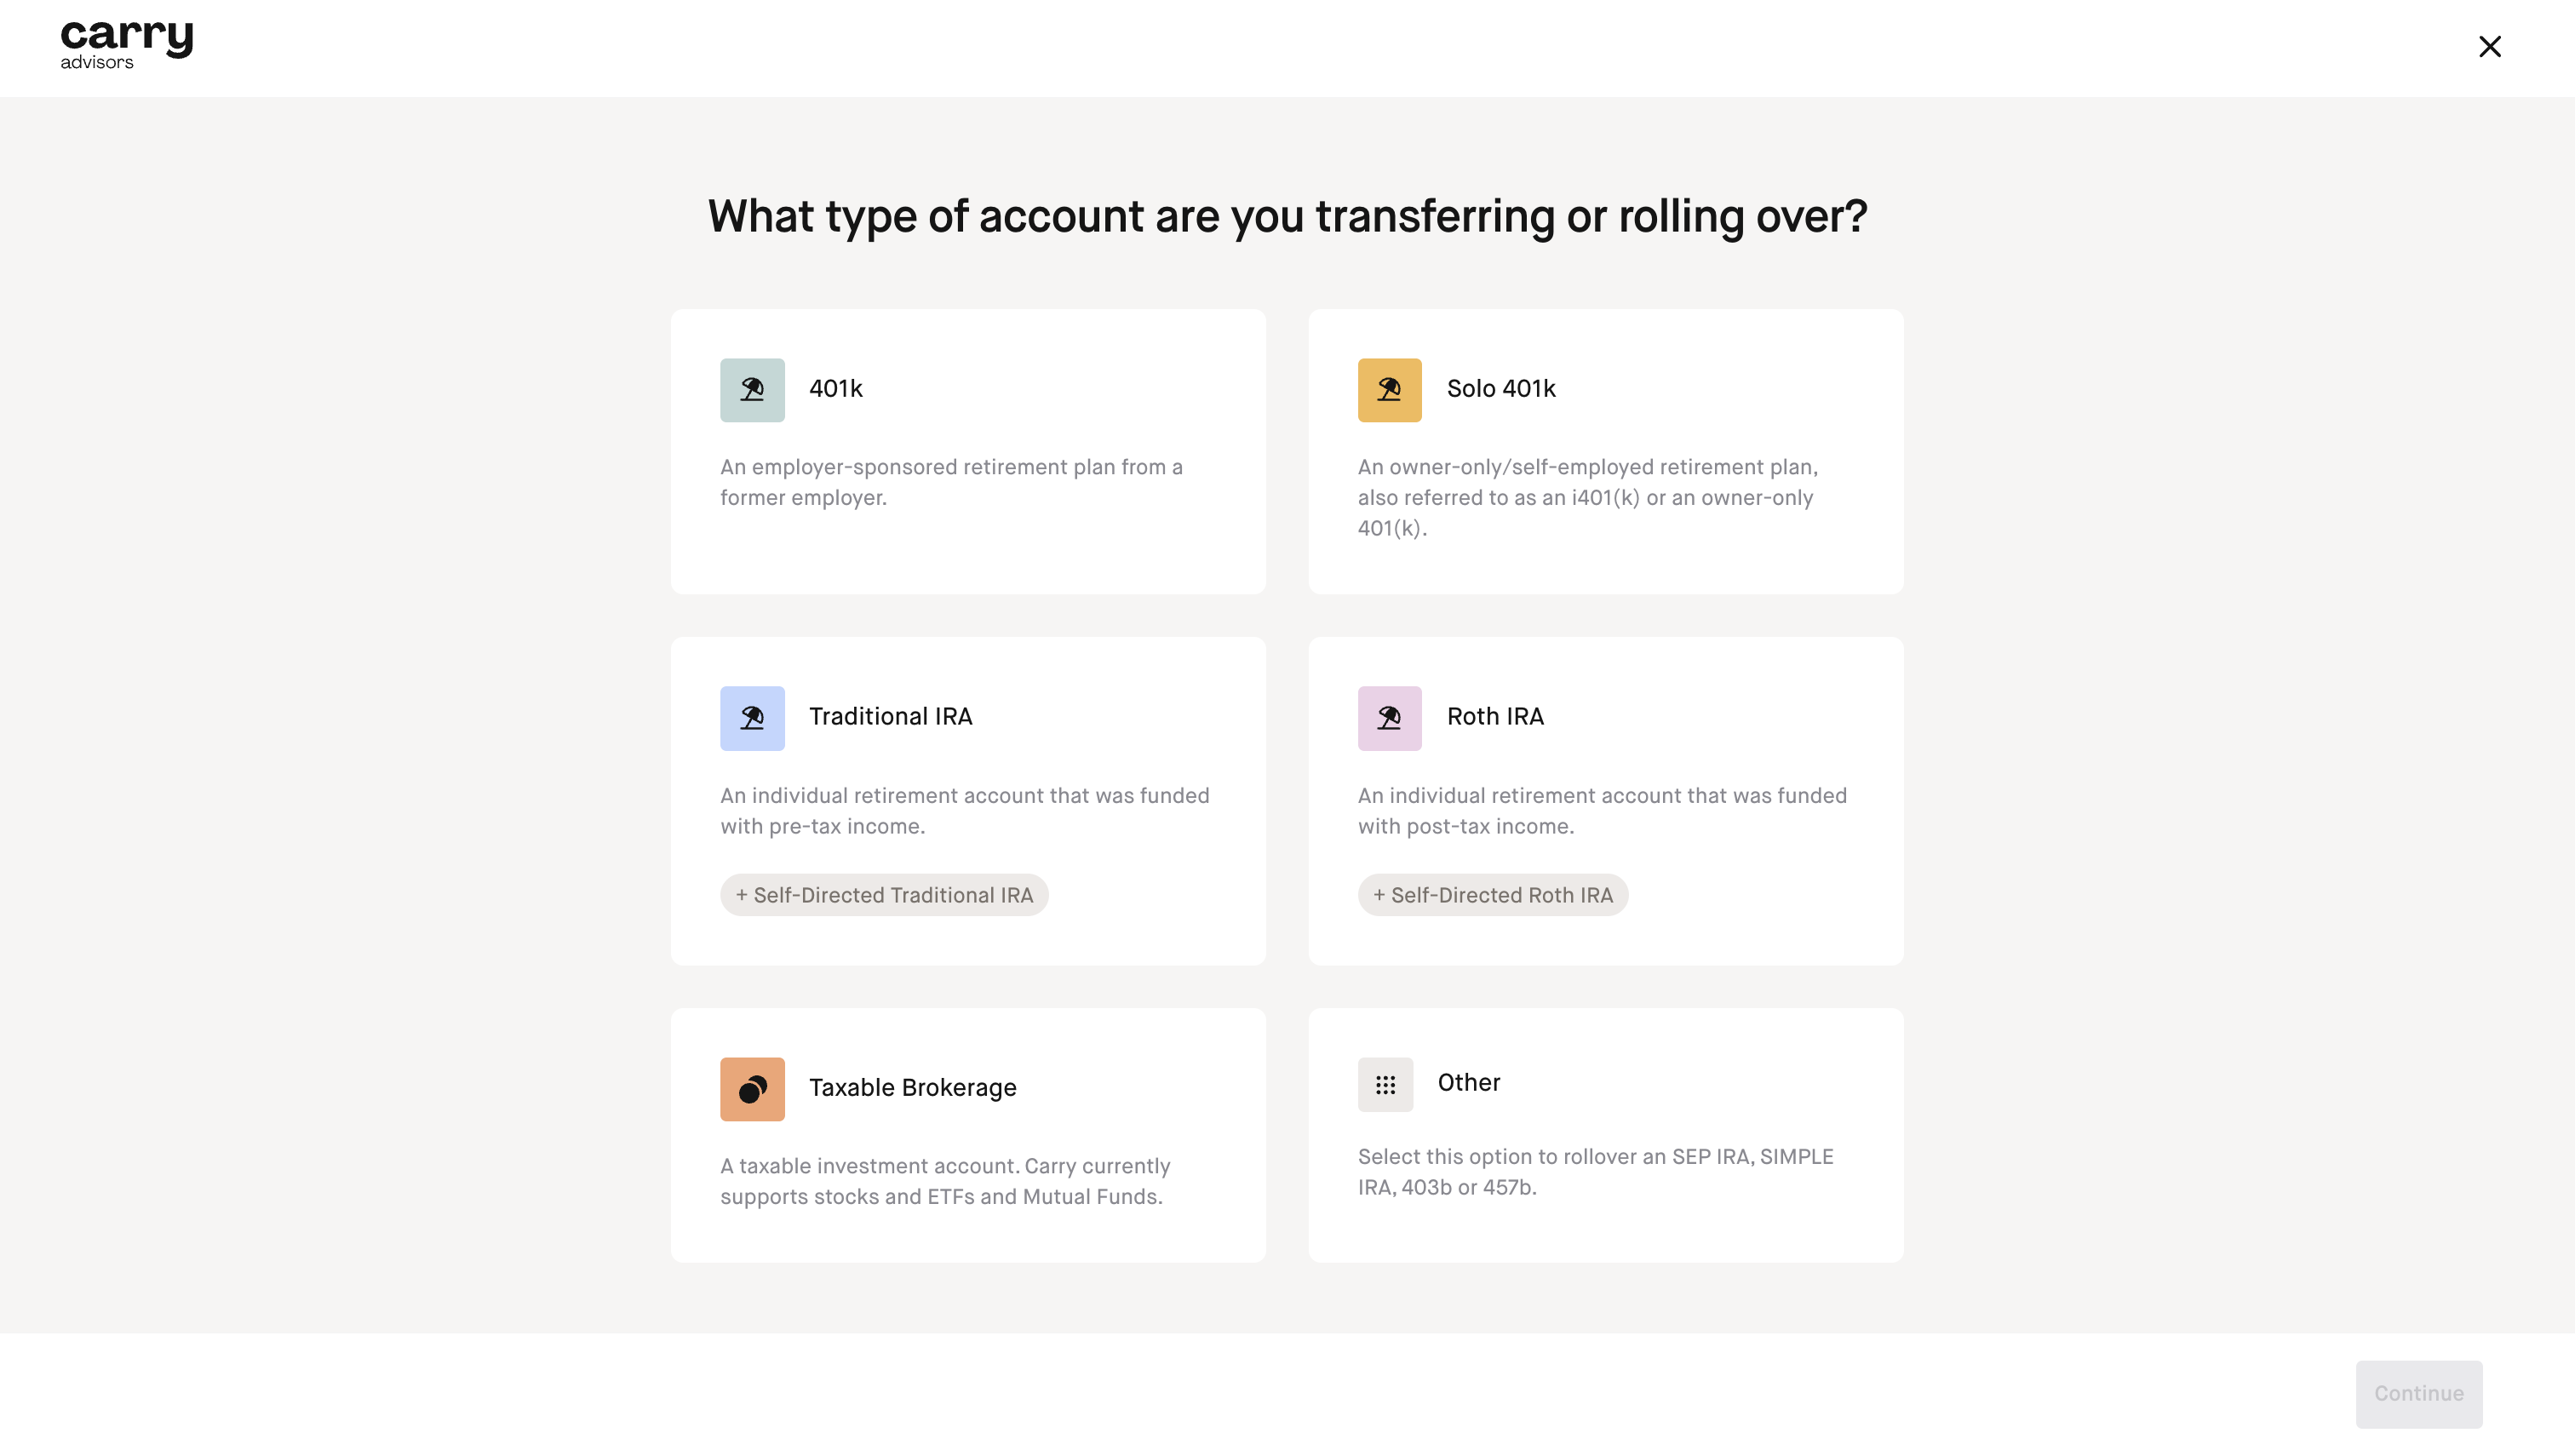Click the Self-Directed Traditional IRA chip
The height and width of the screenshot is (1456, 2575).
884,895
